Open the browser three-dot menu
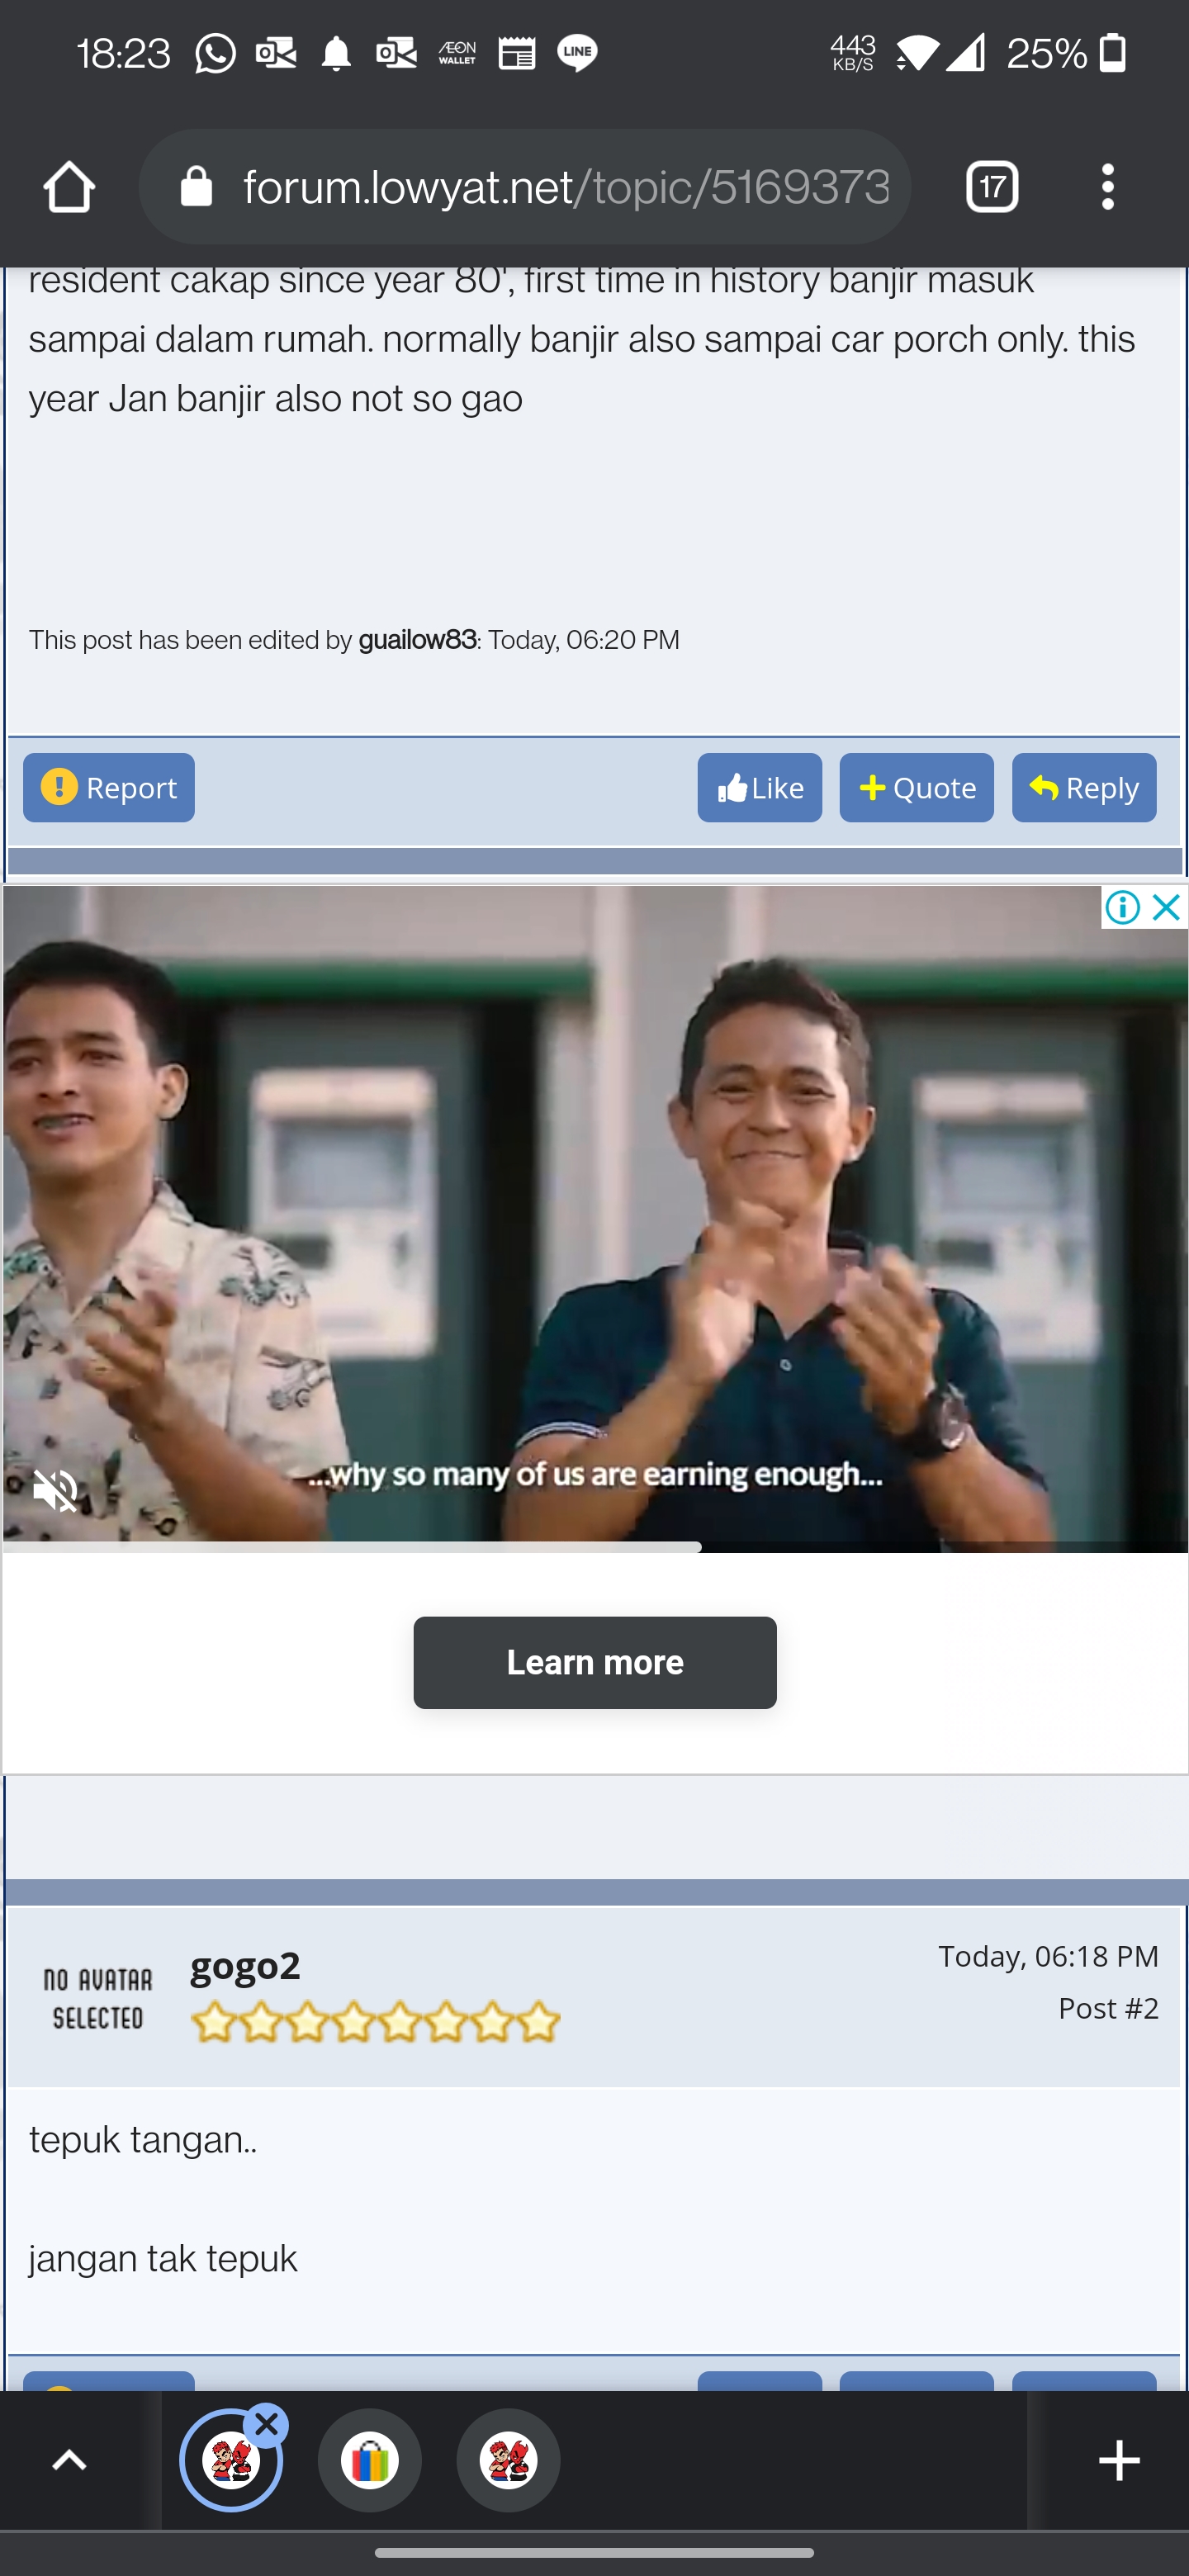The image size is (1189, 2576). point(1107,187)
